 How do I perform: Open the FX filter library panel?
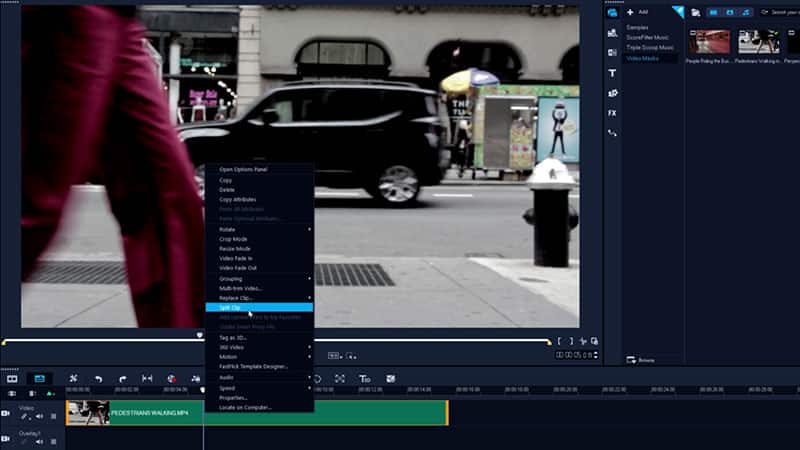612,113
